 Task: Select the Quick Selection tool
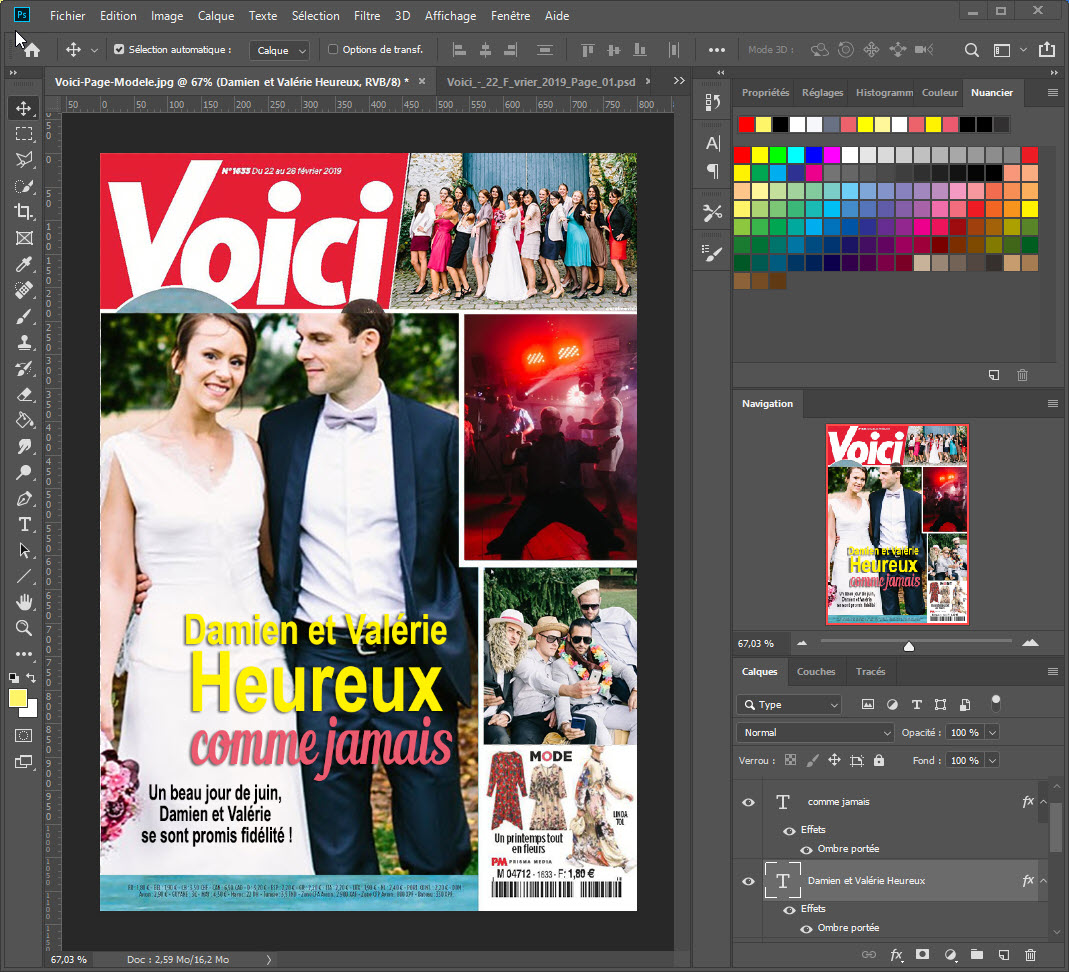[x=24, y=186]
